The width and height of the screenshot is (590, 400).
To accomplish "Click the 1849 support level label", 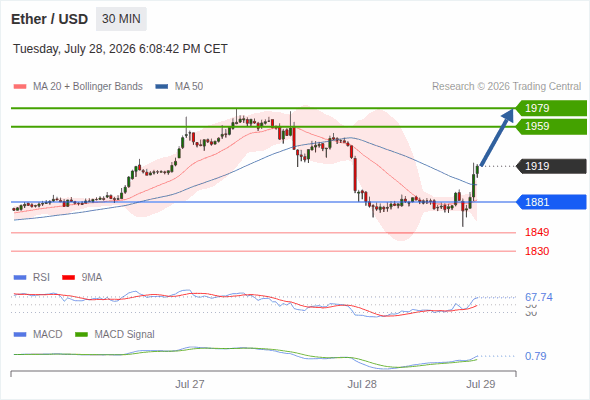I will [537, 232].
